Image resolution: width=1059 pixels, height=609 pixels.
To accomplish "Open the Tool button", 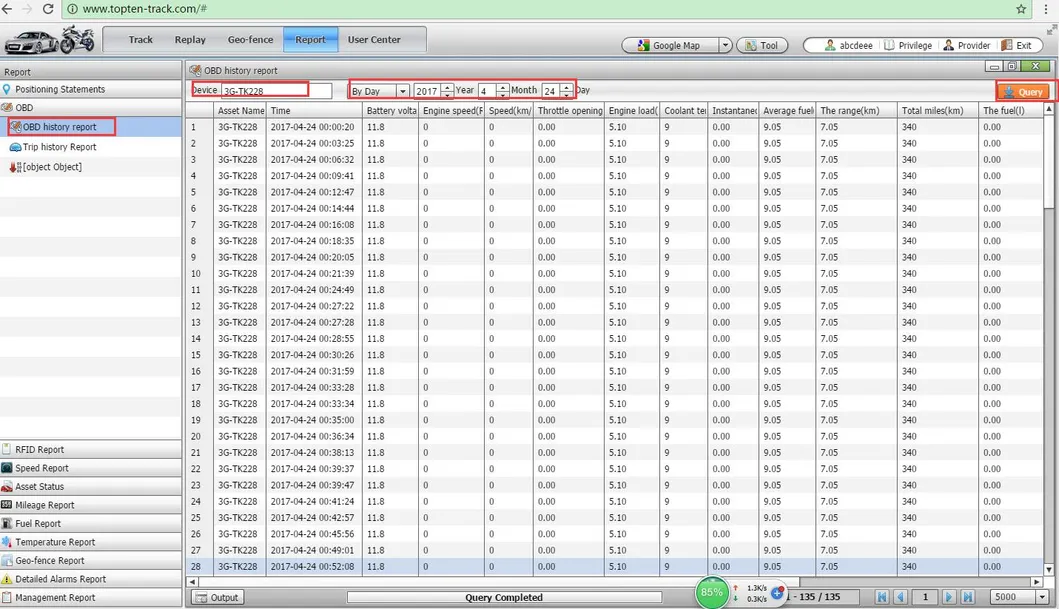I will (761, 45).
